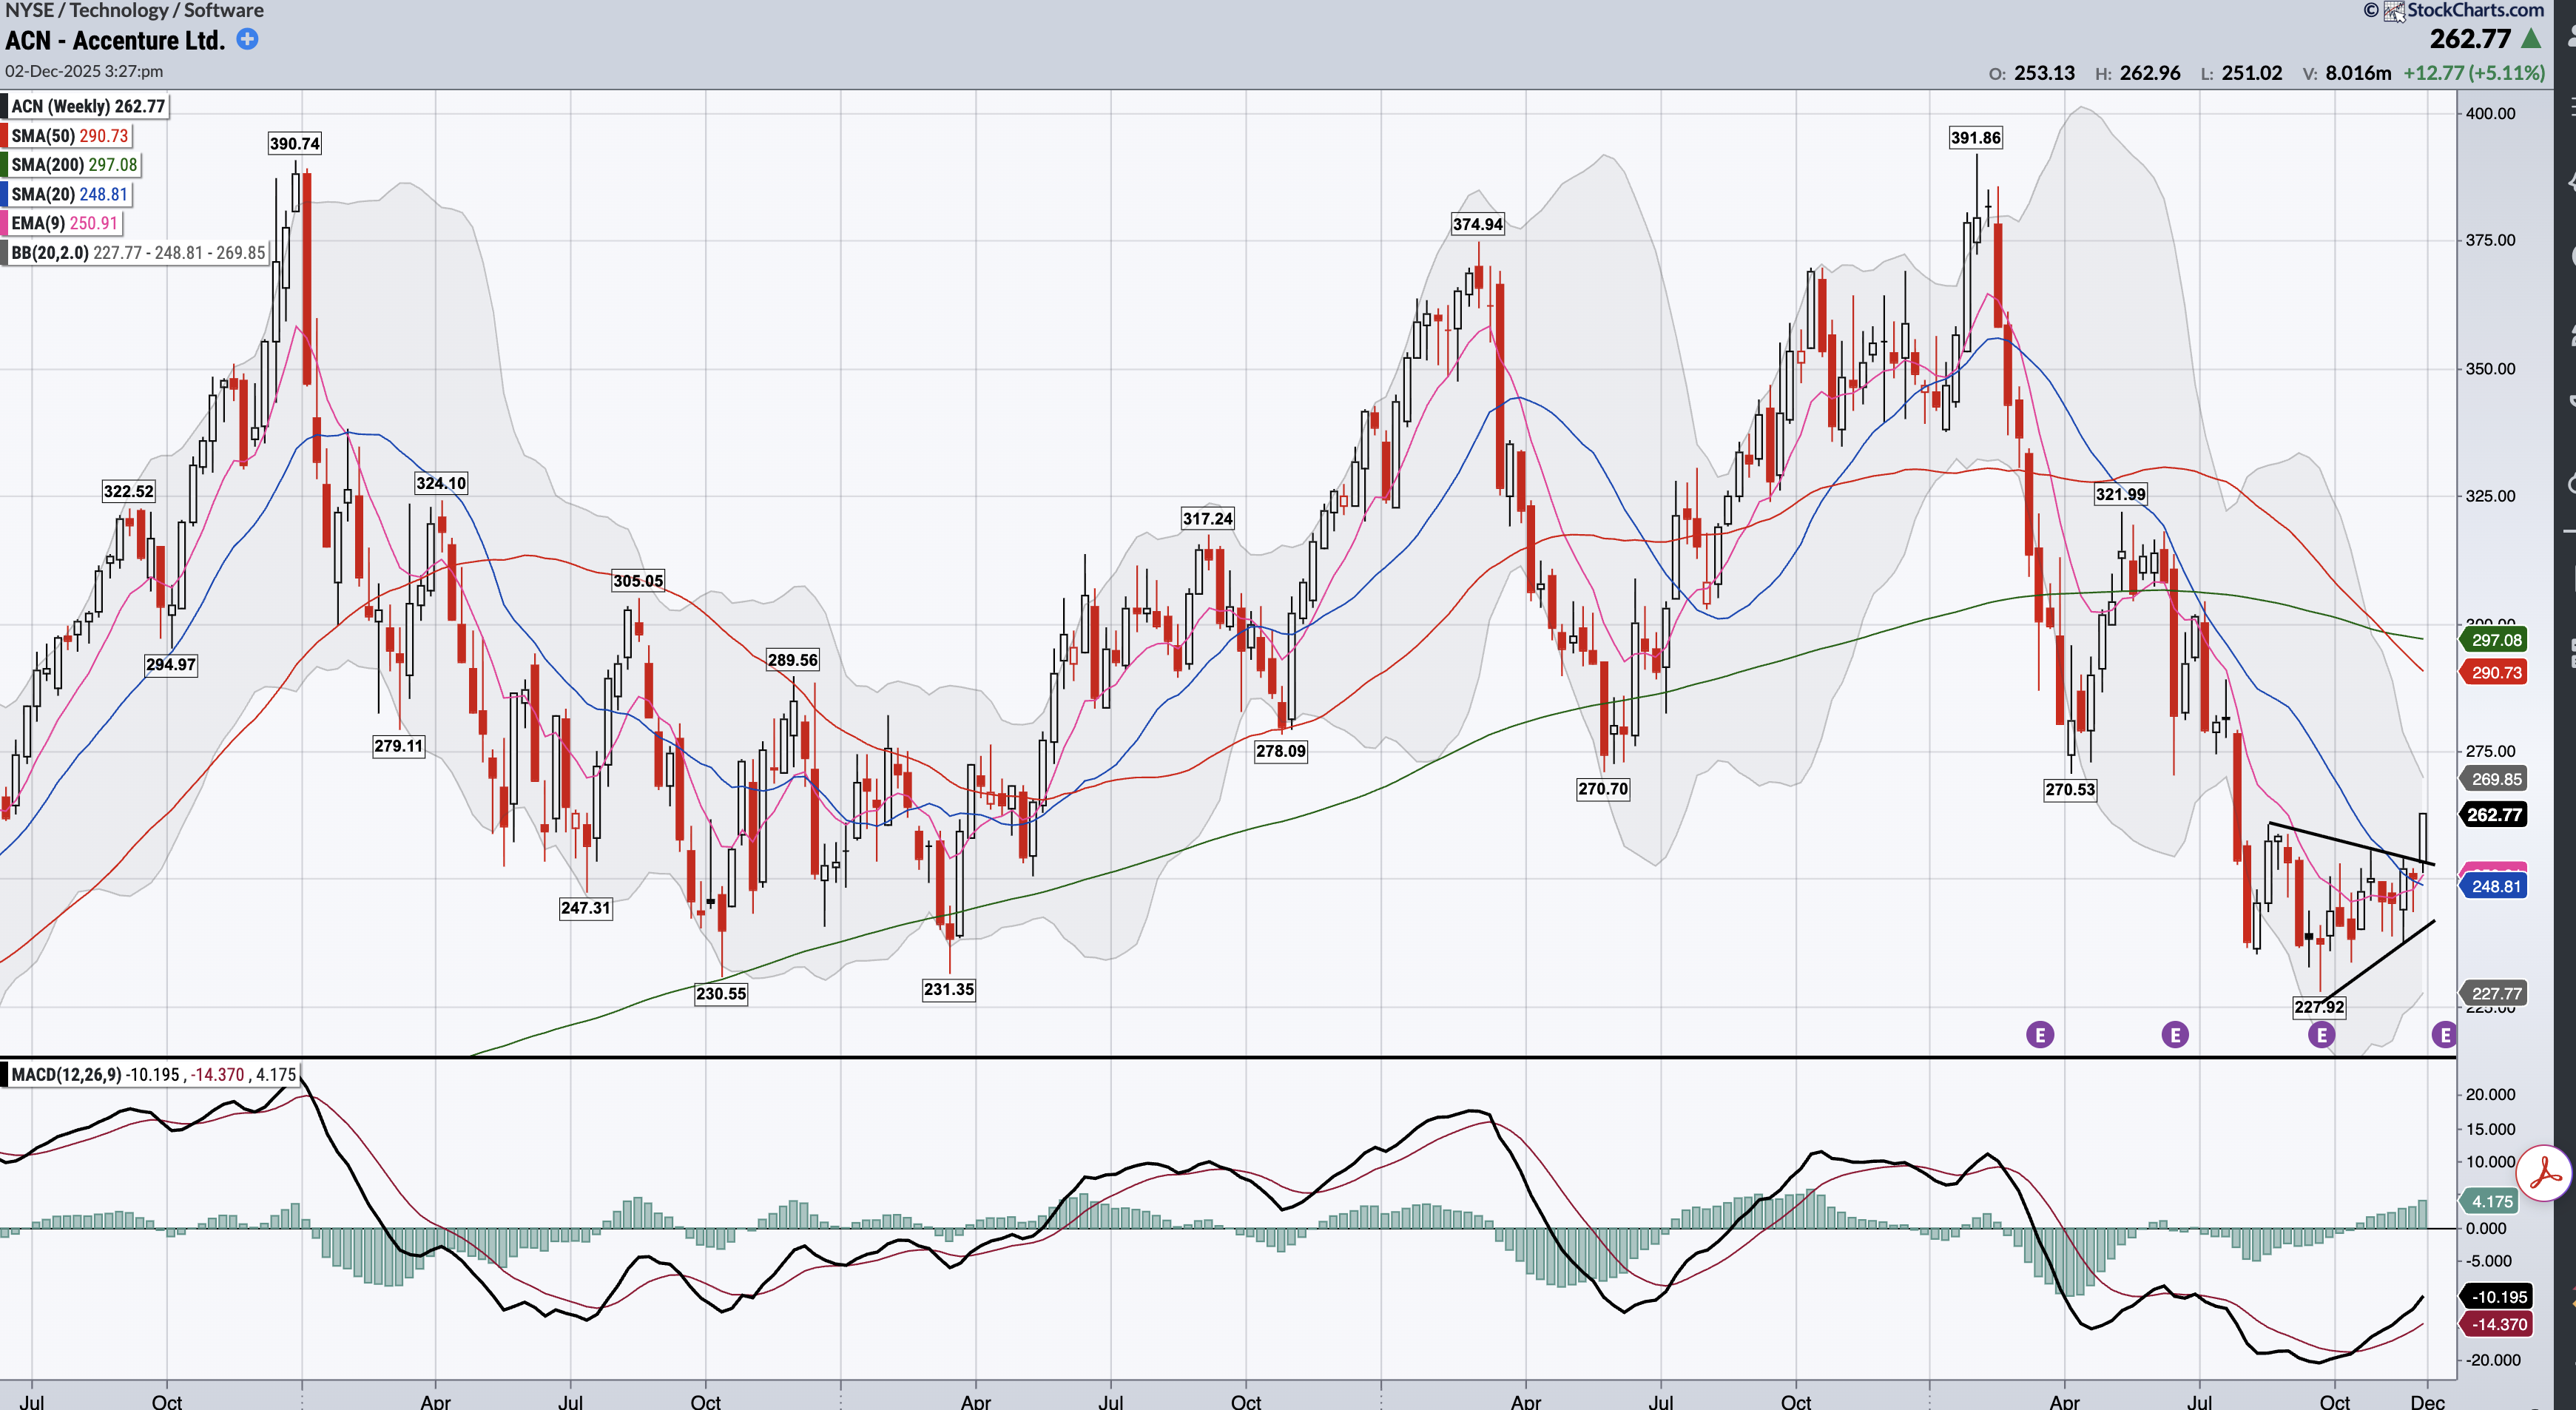Click the second purple earnings E marker
This screenshot has height=1410, width=2576.
coord(2175,1034)
